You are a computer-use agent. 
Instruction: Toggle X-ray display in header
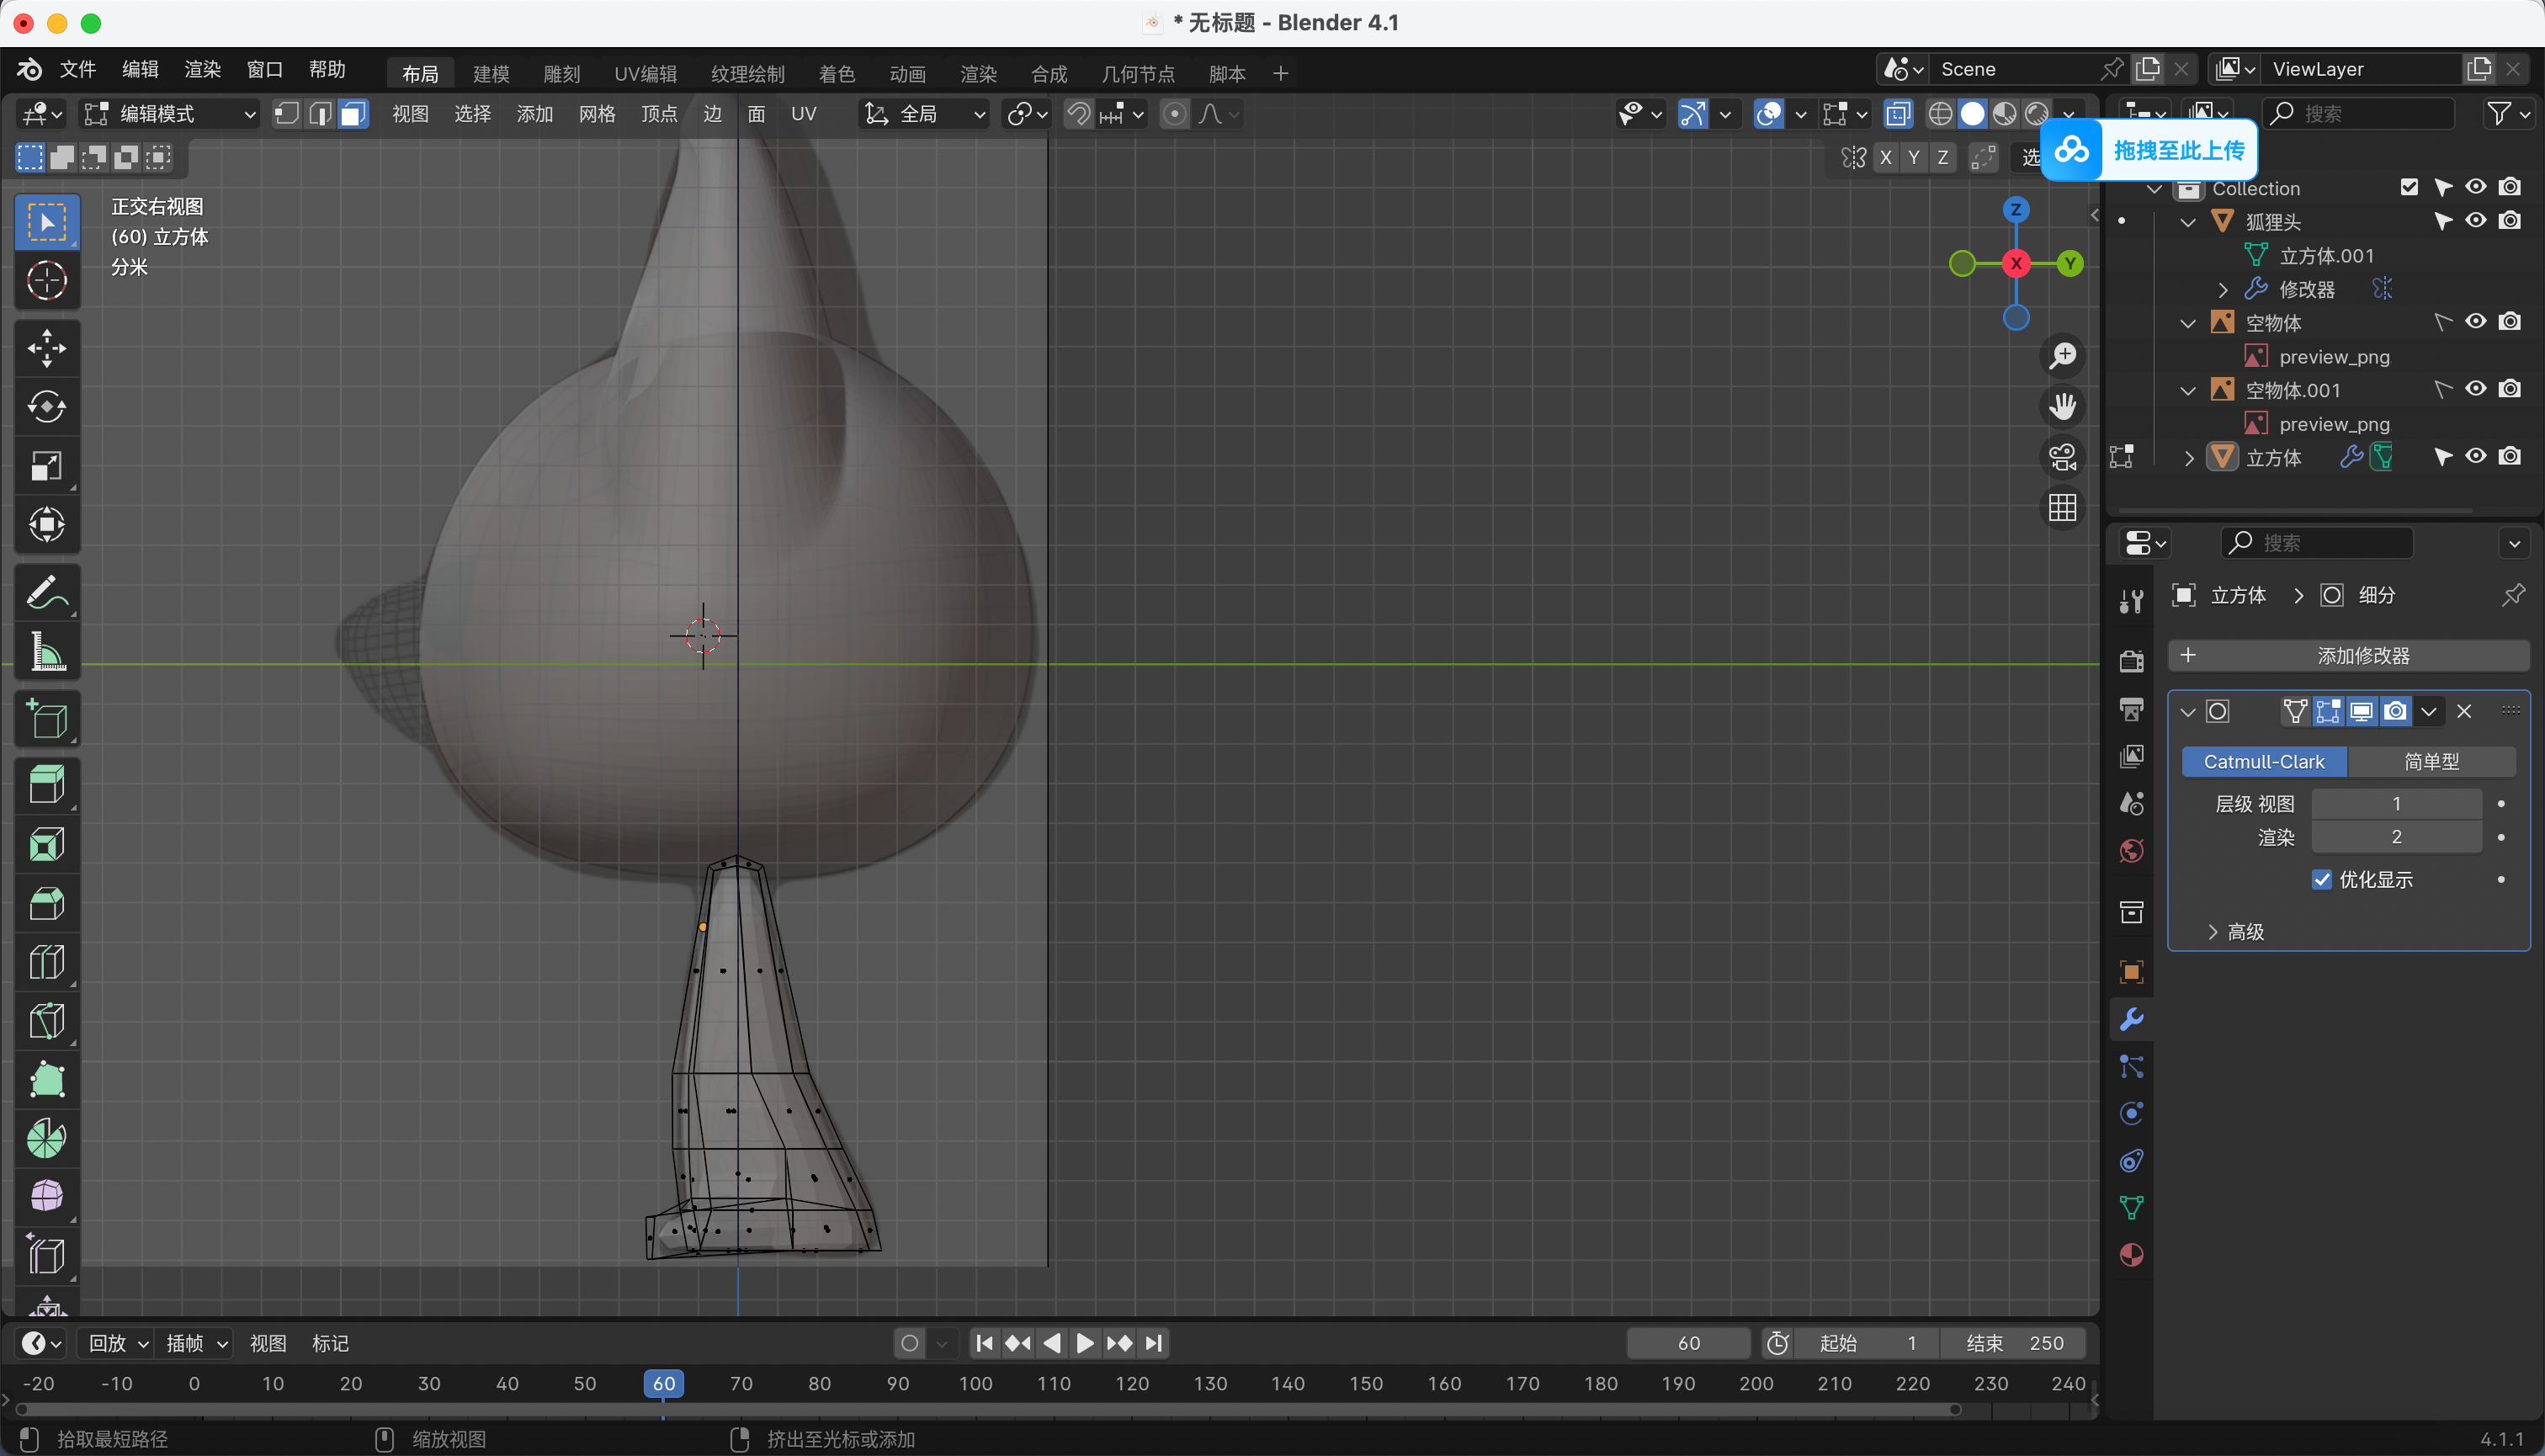click(1897, 114)
